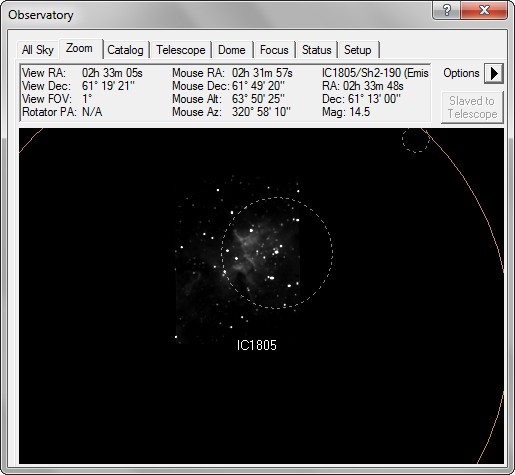Click the View RA value
515x475 pixels.
click(x=112, y=73)
